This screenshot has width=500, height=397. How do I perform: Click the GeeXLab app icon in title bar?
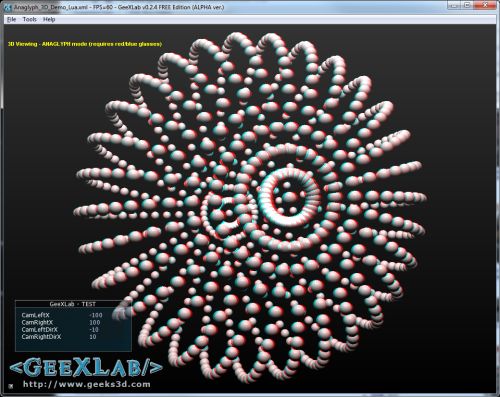point(8,7)
